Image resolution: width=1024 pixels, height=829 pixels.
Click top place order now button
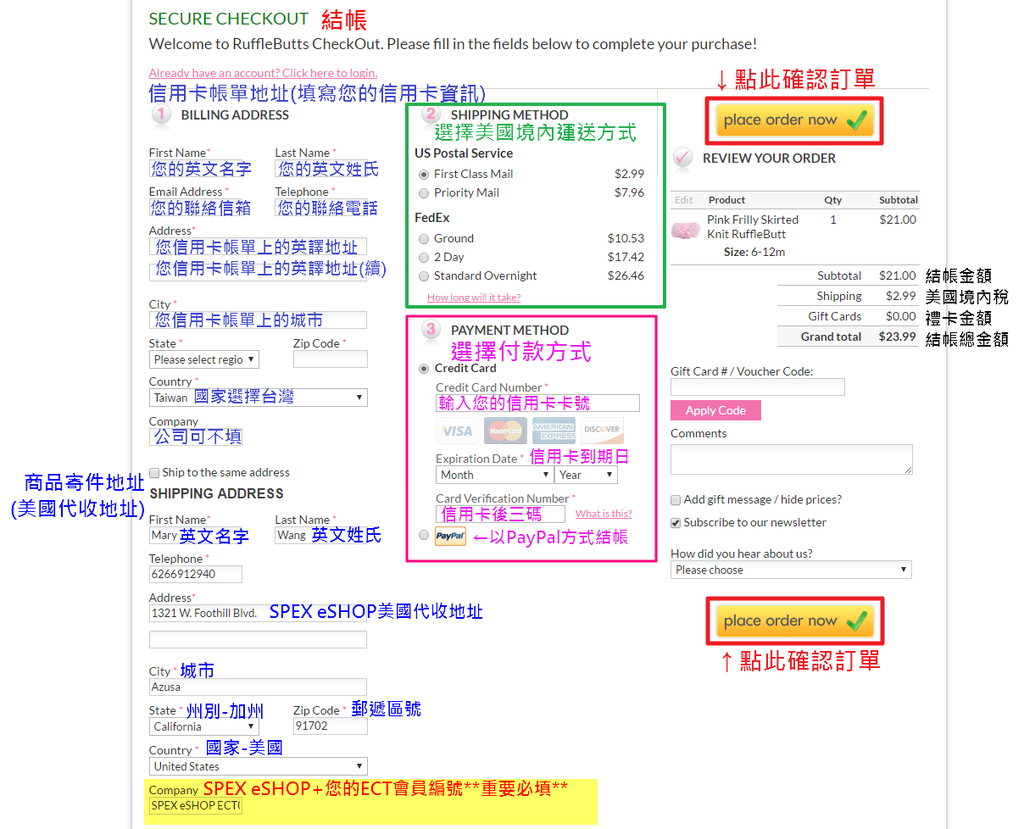click(x=794, y=121)
